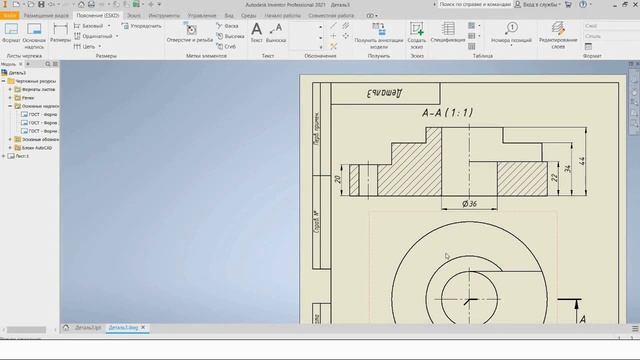Close the Деталь3.dwg document tab

tap(143, 327)
